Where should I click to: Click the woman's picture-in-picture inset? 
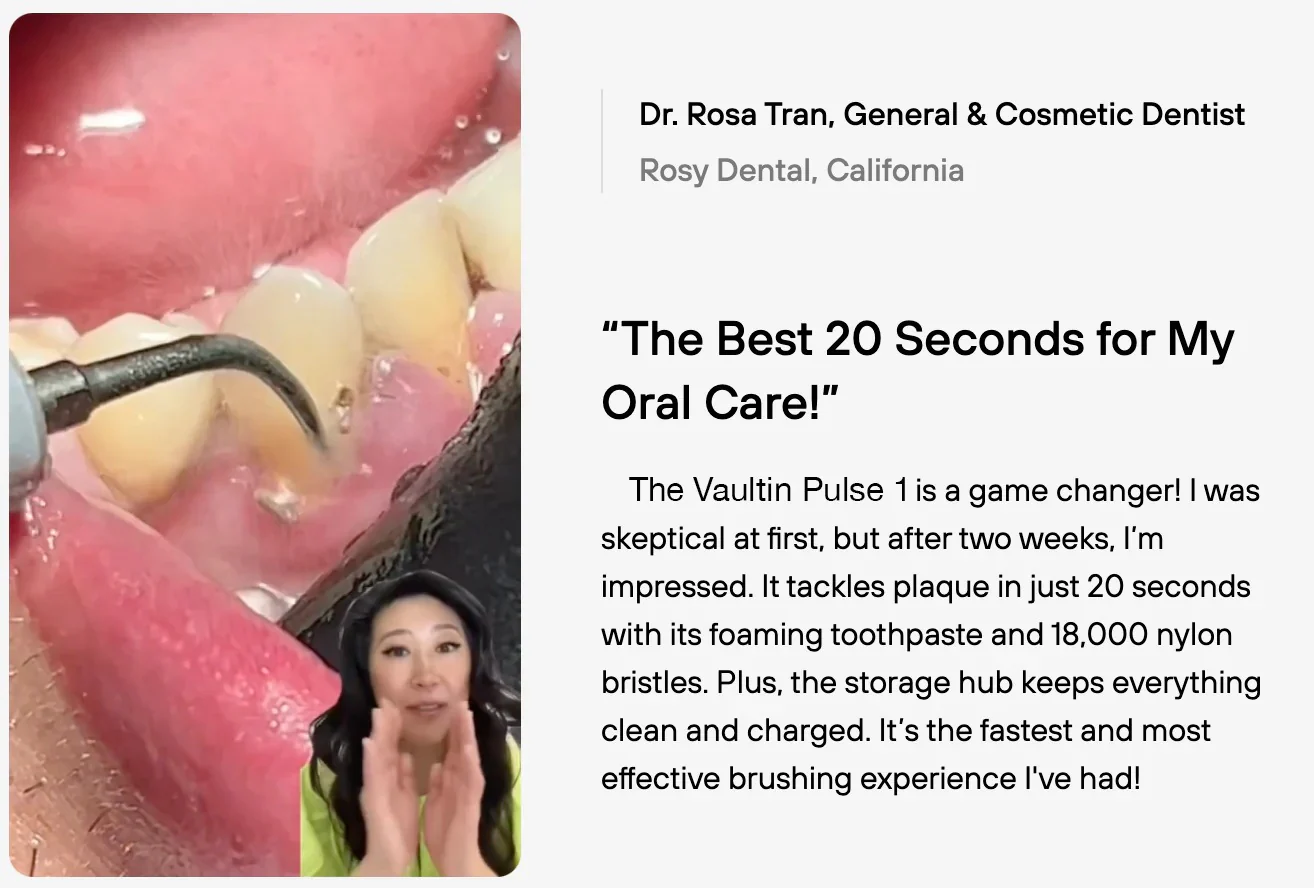pyautogui.click(x=411, y=723)
